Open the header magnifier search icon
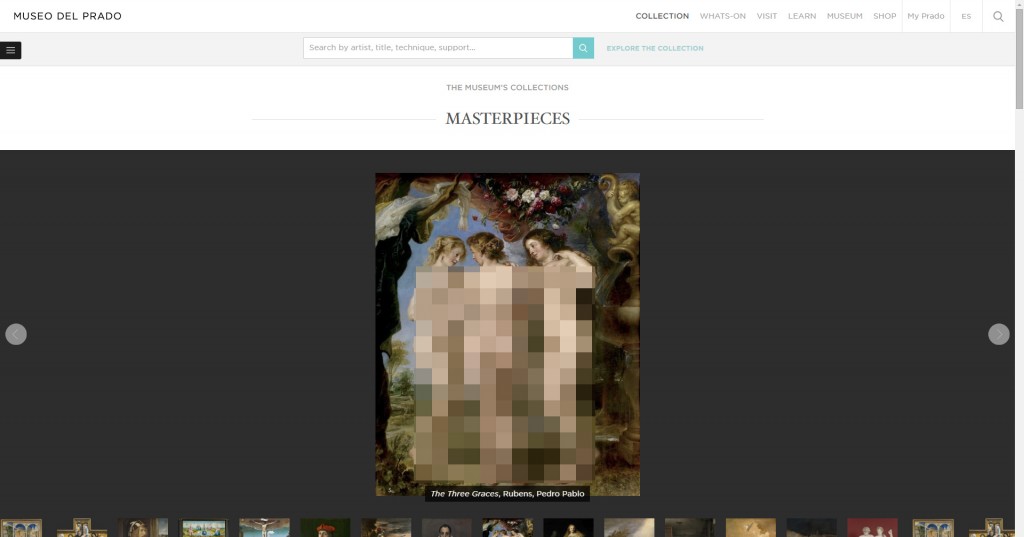Viewport: 1024px width, 537px height. (x=998, y=16)
